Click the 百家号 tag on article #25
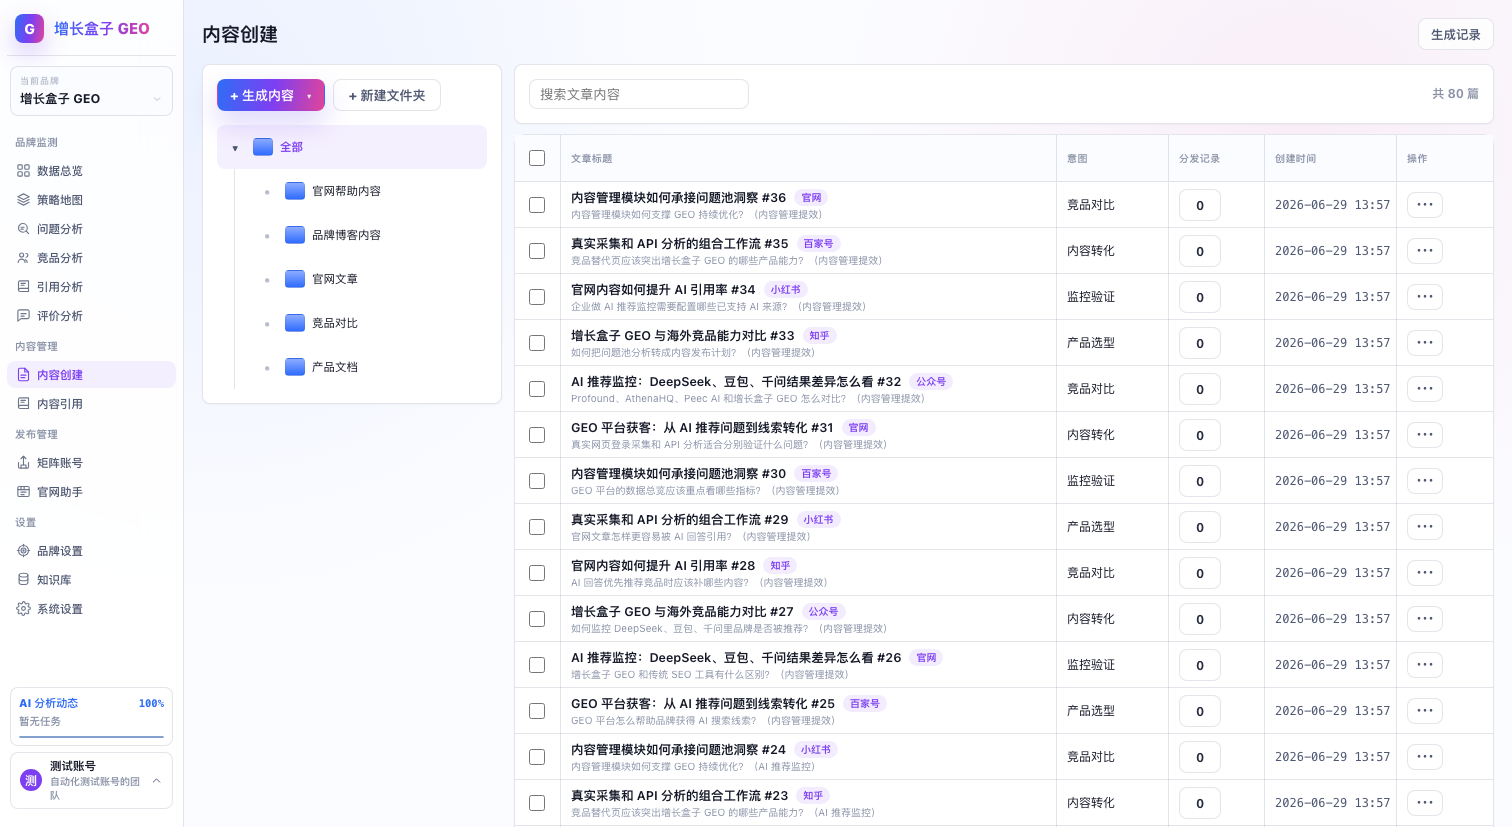The image size is (1512, 827). [x=864, y=704]
